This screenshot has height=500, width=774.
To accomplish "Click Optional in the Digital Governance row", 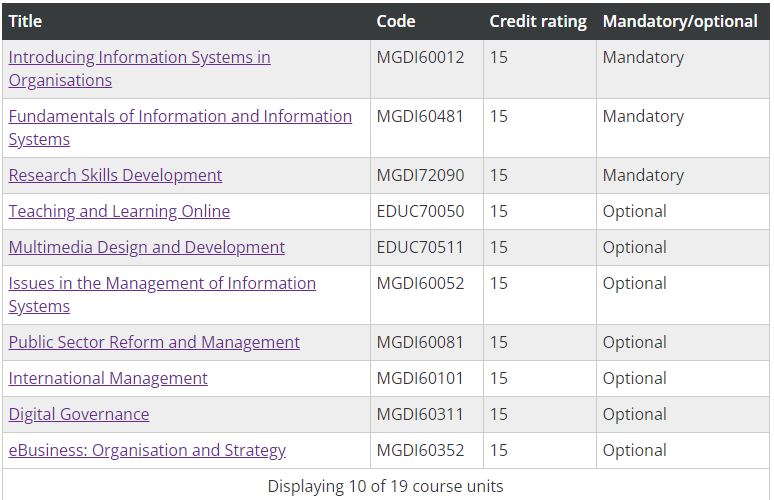I will point(634,414).
